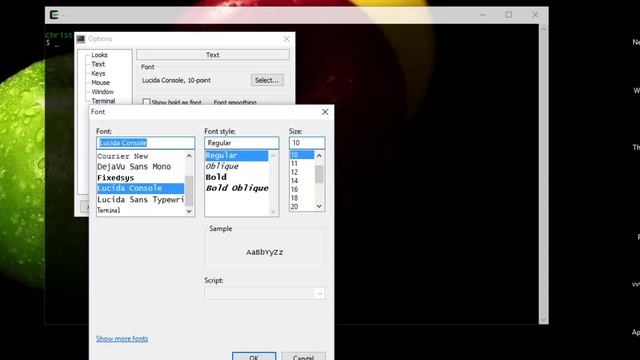
Task: Select Looks in Options tree
Action: (x=99, y=55)
